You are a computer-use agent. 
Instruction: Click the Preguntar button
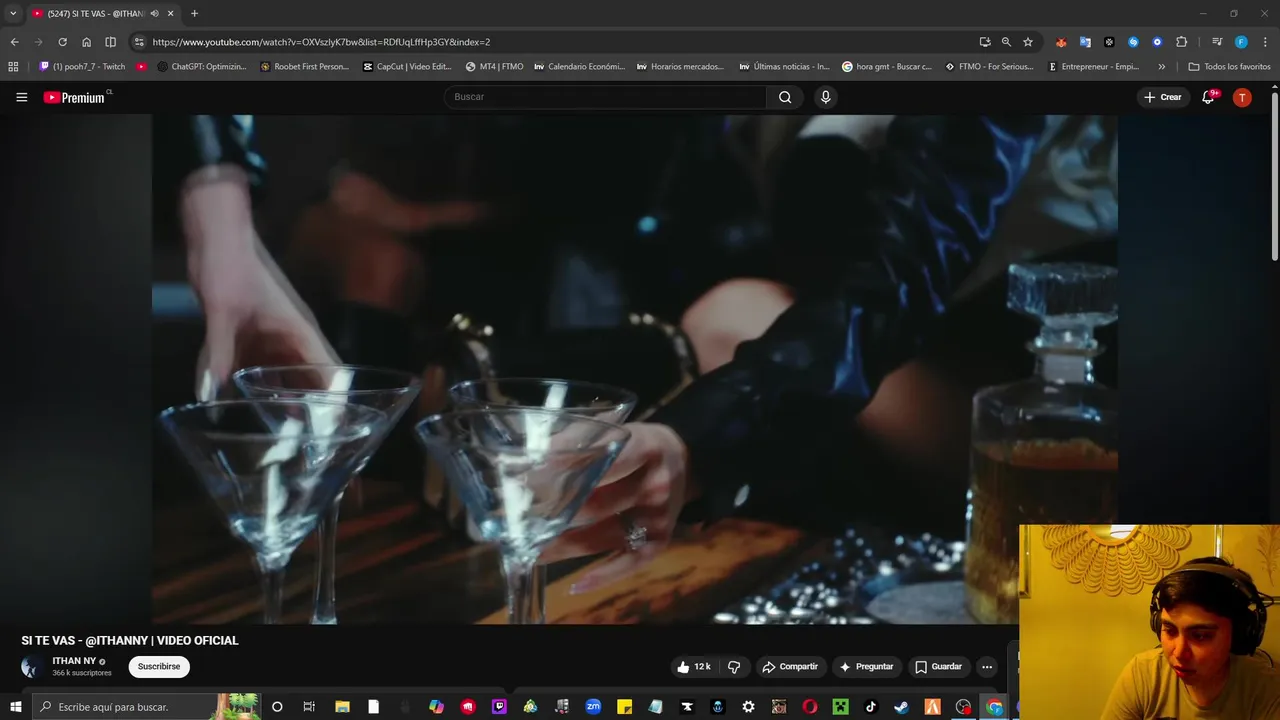point(866,667)
